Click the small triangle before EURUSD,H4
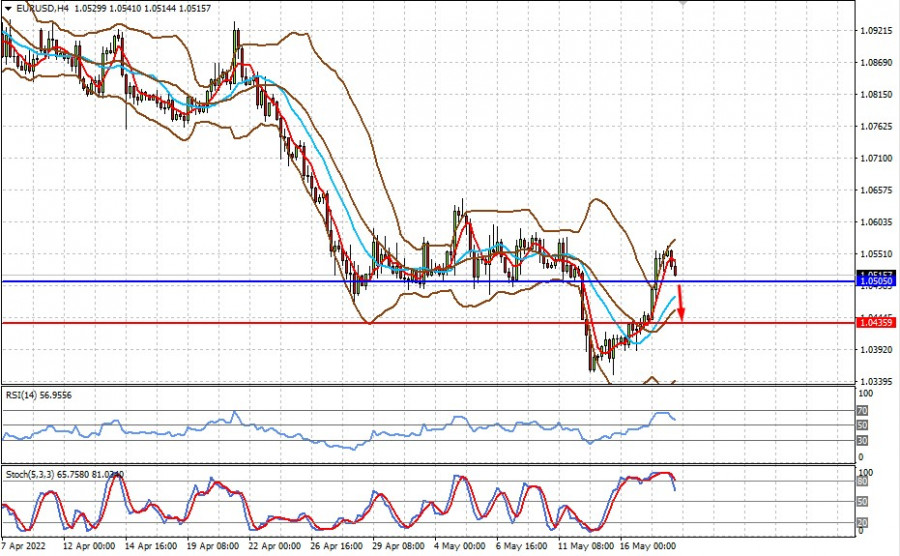Viewport: 900px width, 556px height. [x=7, y=9]
